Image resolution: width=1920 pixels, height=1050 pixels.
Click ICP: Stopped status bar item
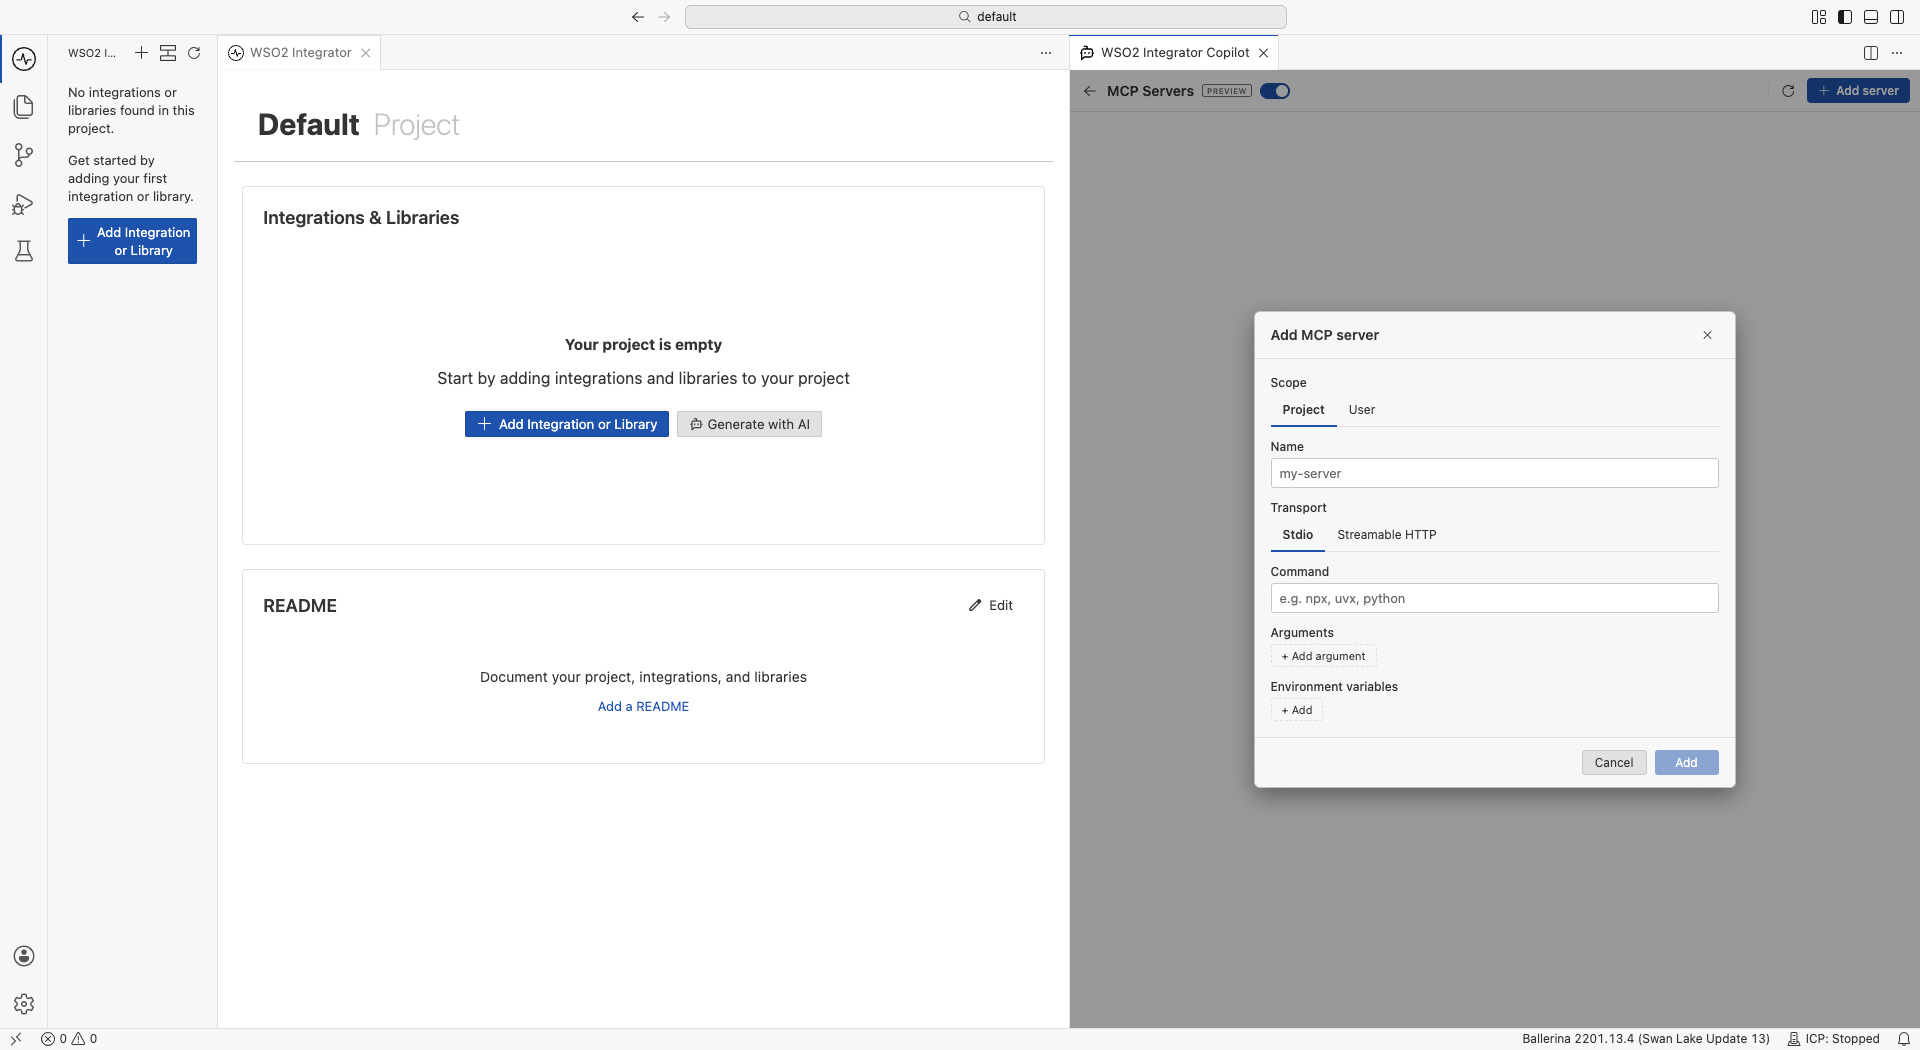click(1833, 1039)
